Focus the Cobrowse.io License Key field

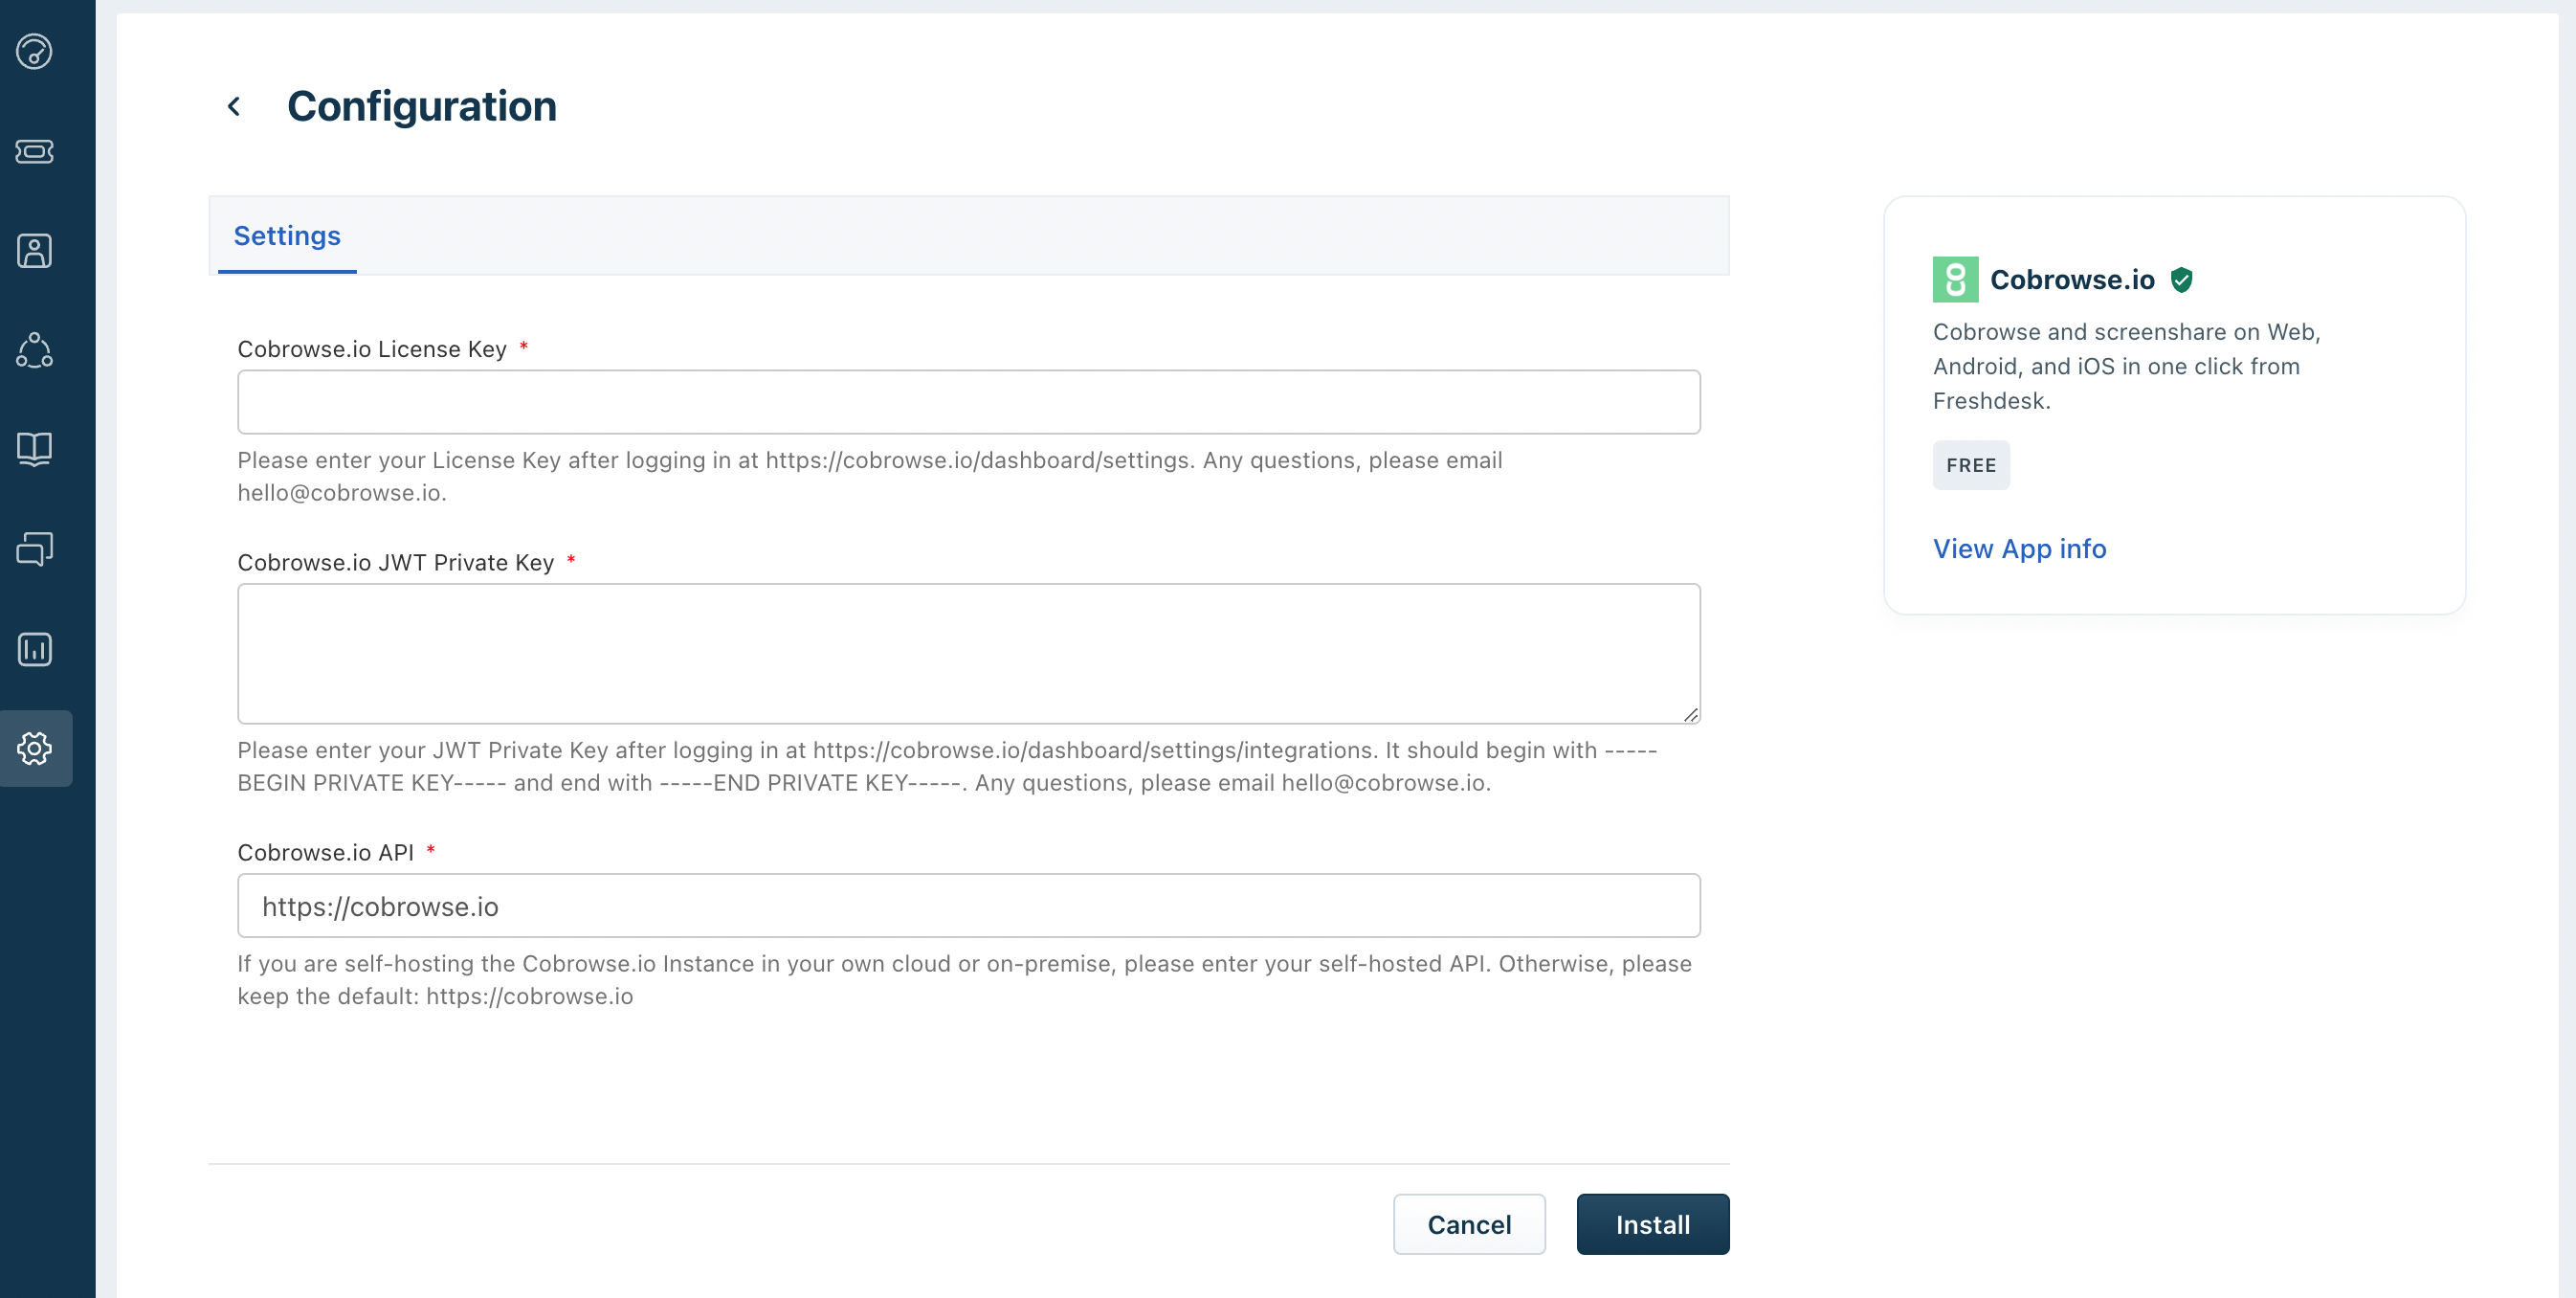(x=968, y=402)
